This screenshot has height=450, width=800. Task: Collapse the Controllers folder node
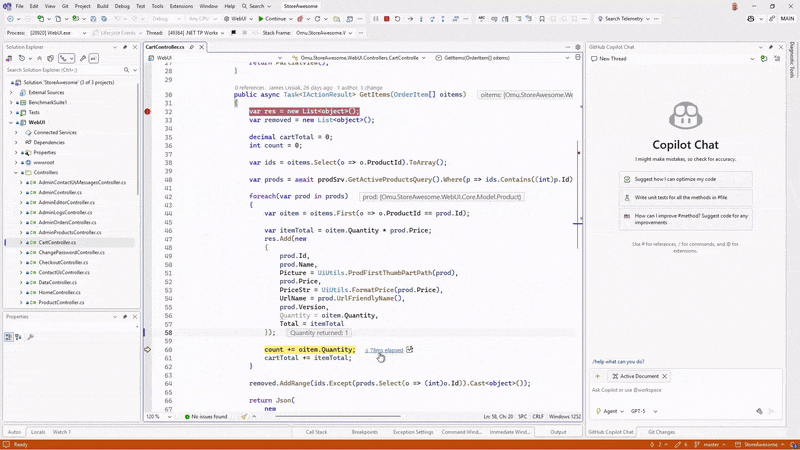[17, 172]
